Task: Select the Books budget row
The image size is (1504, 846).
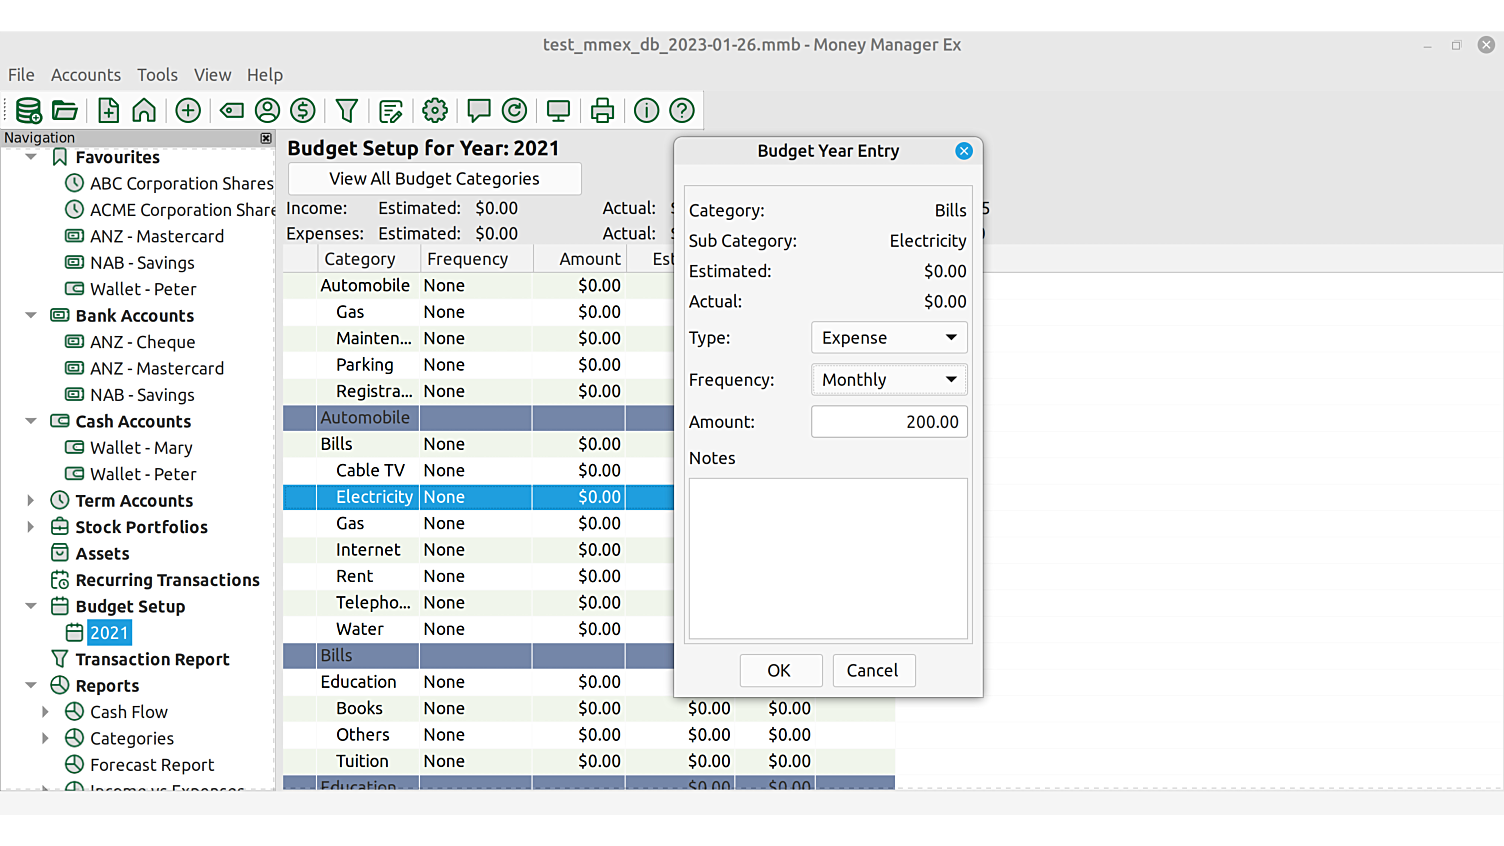Action: (589, 708)
